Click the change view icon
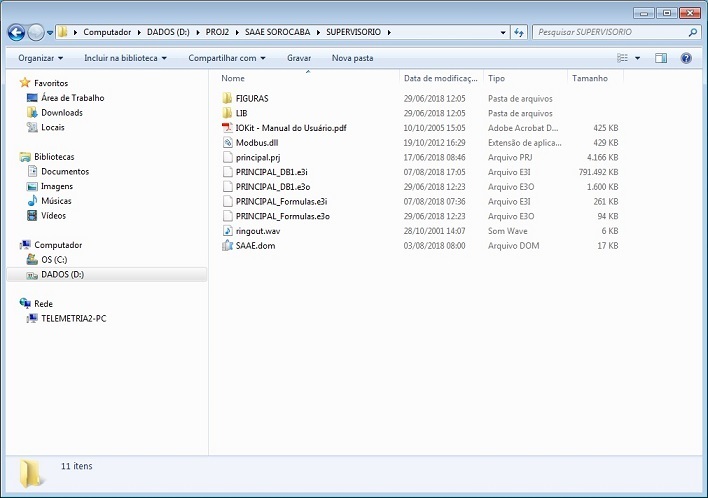The image size is (708, 498). point(622,58)
